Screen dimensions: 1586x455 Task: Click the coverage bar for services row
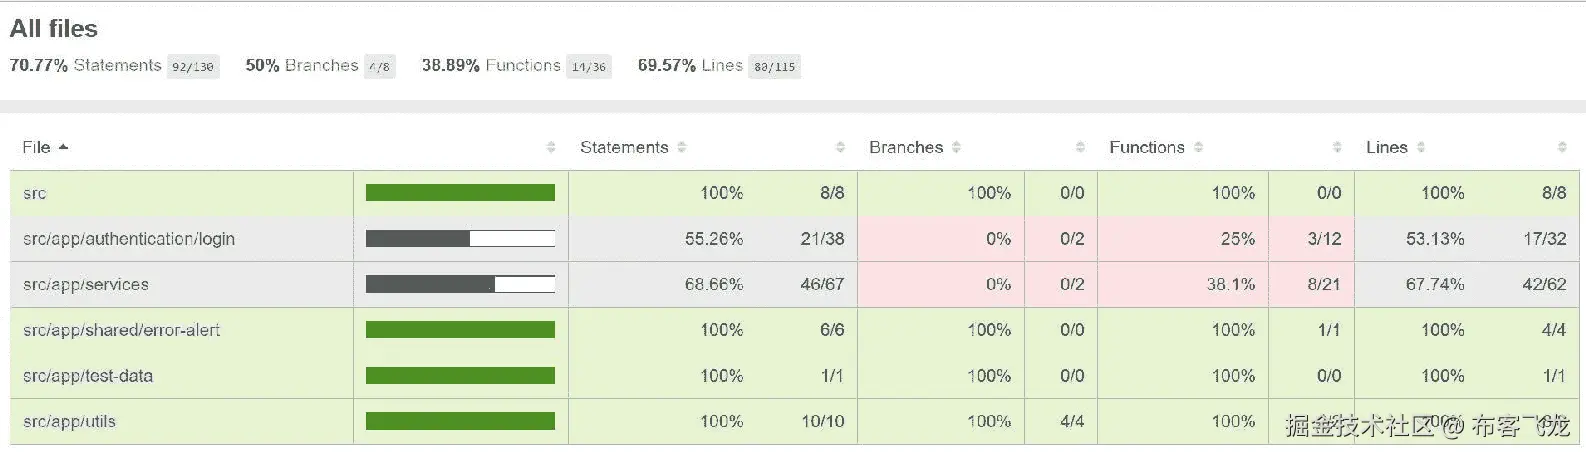coord(460,284)
